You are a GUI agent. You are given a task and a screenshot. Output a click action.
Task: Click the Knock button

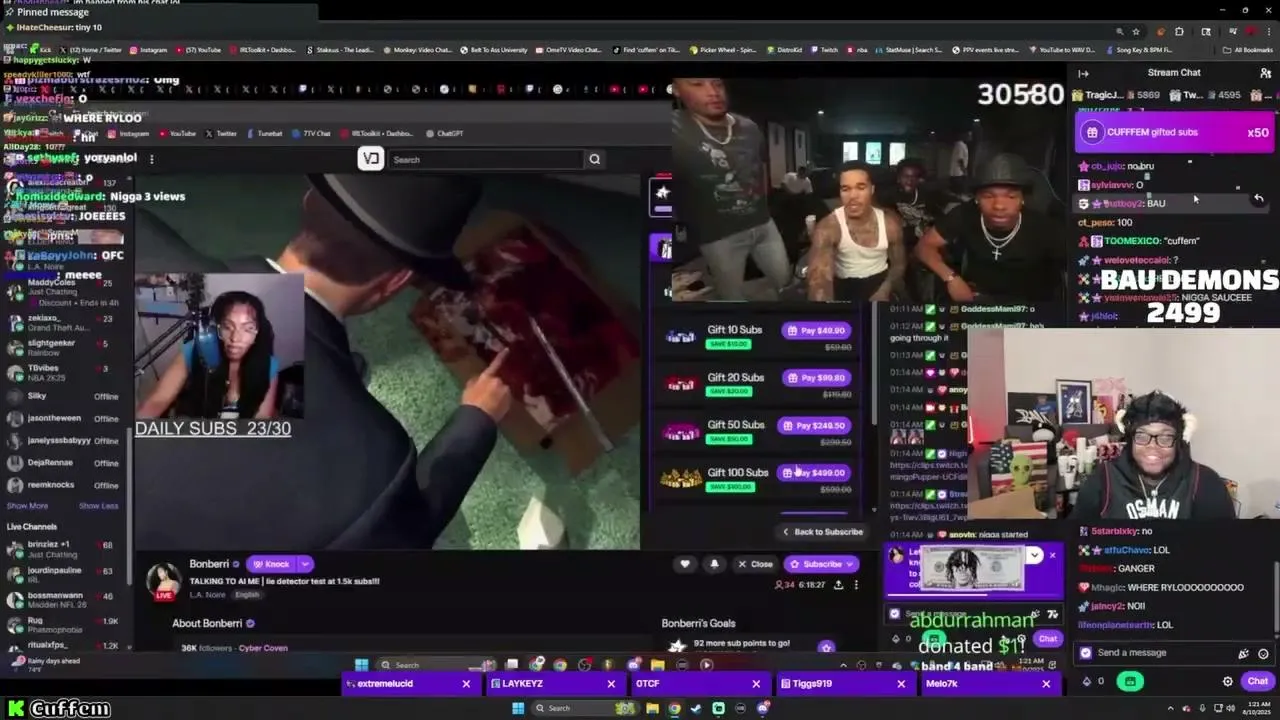point(272,564)
